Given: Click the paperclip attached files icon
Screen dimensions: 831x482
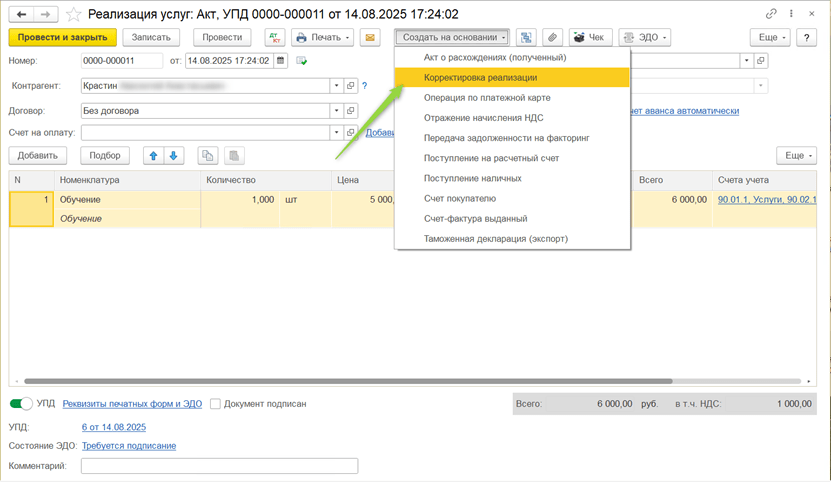Looking at the screenshot, I should pyautogui.click(x=552, y=38).
